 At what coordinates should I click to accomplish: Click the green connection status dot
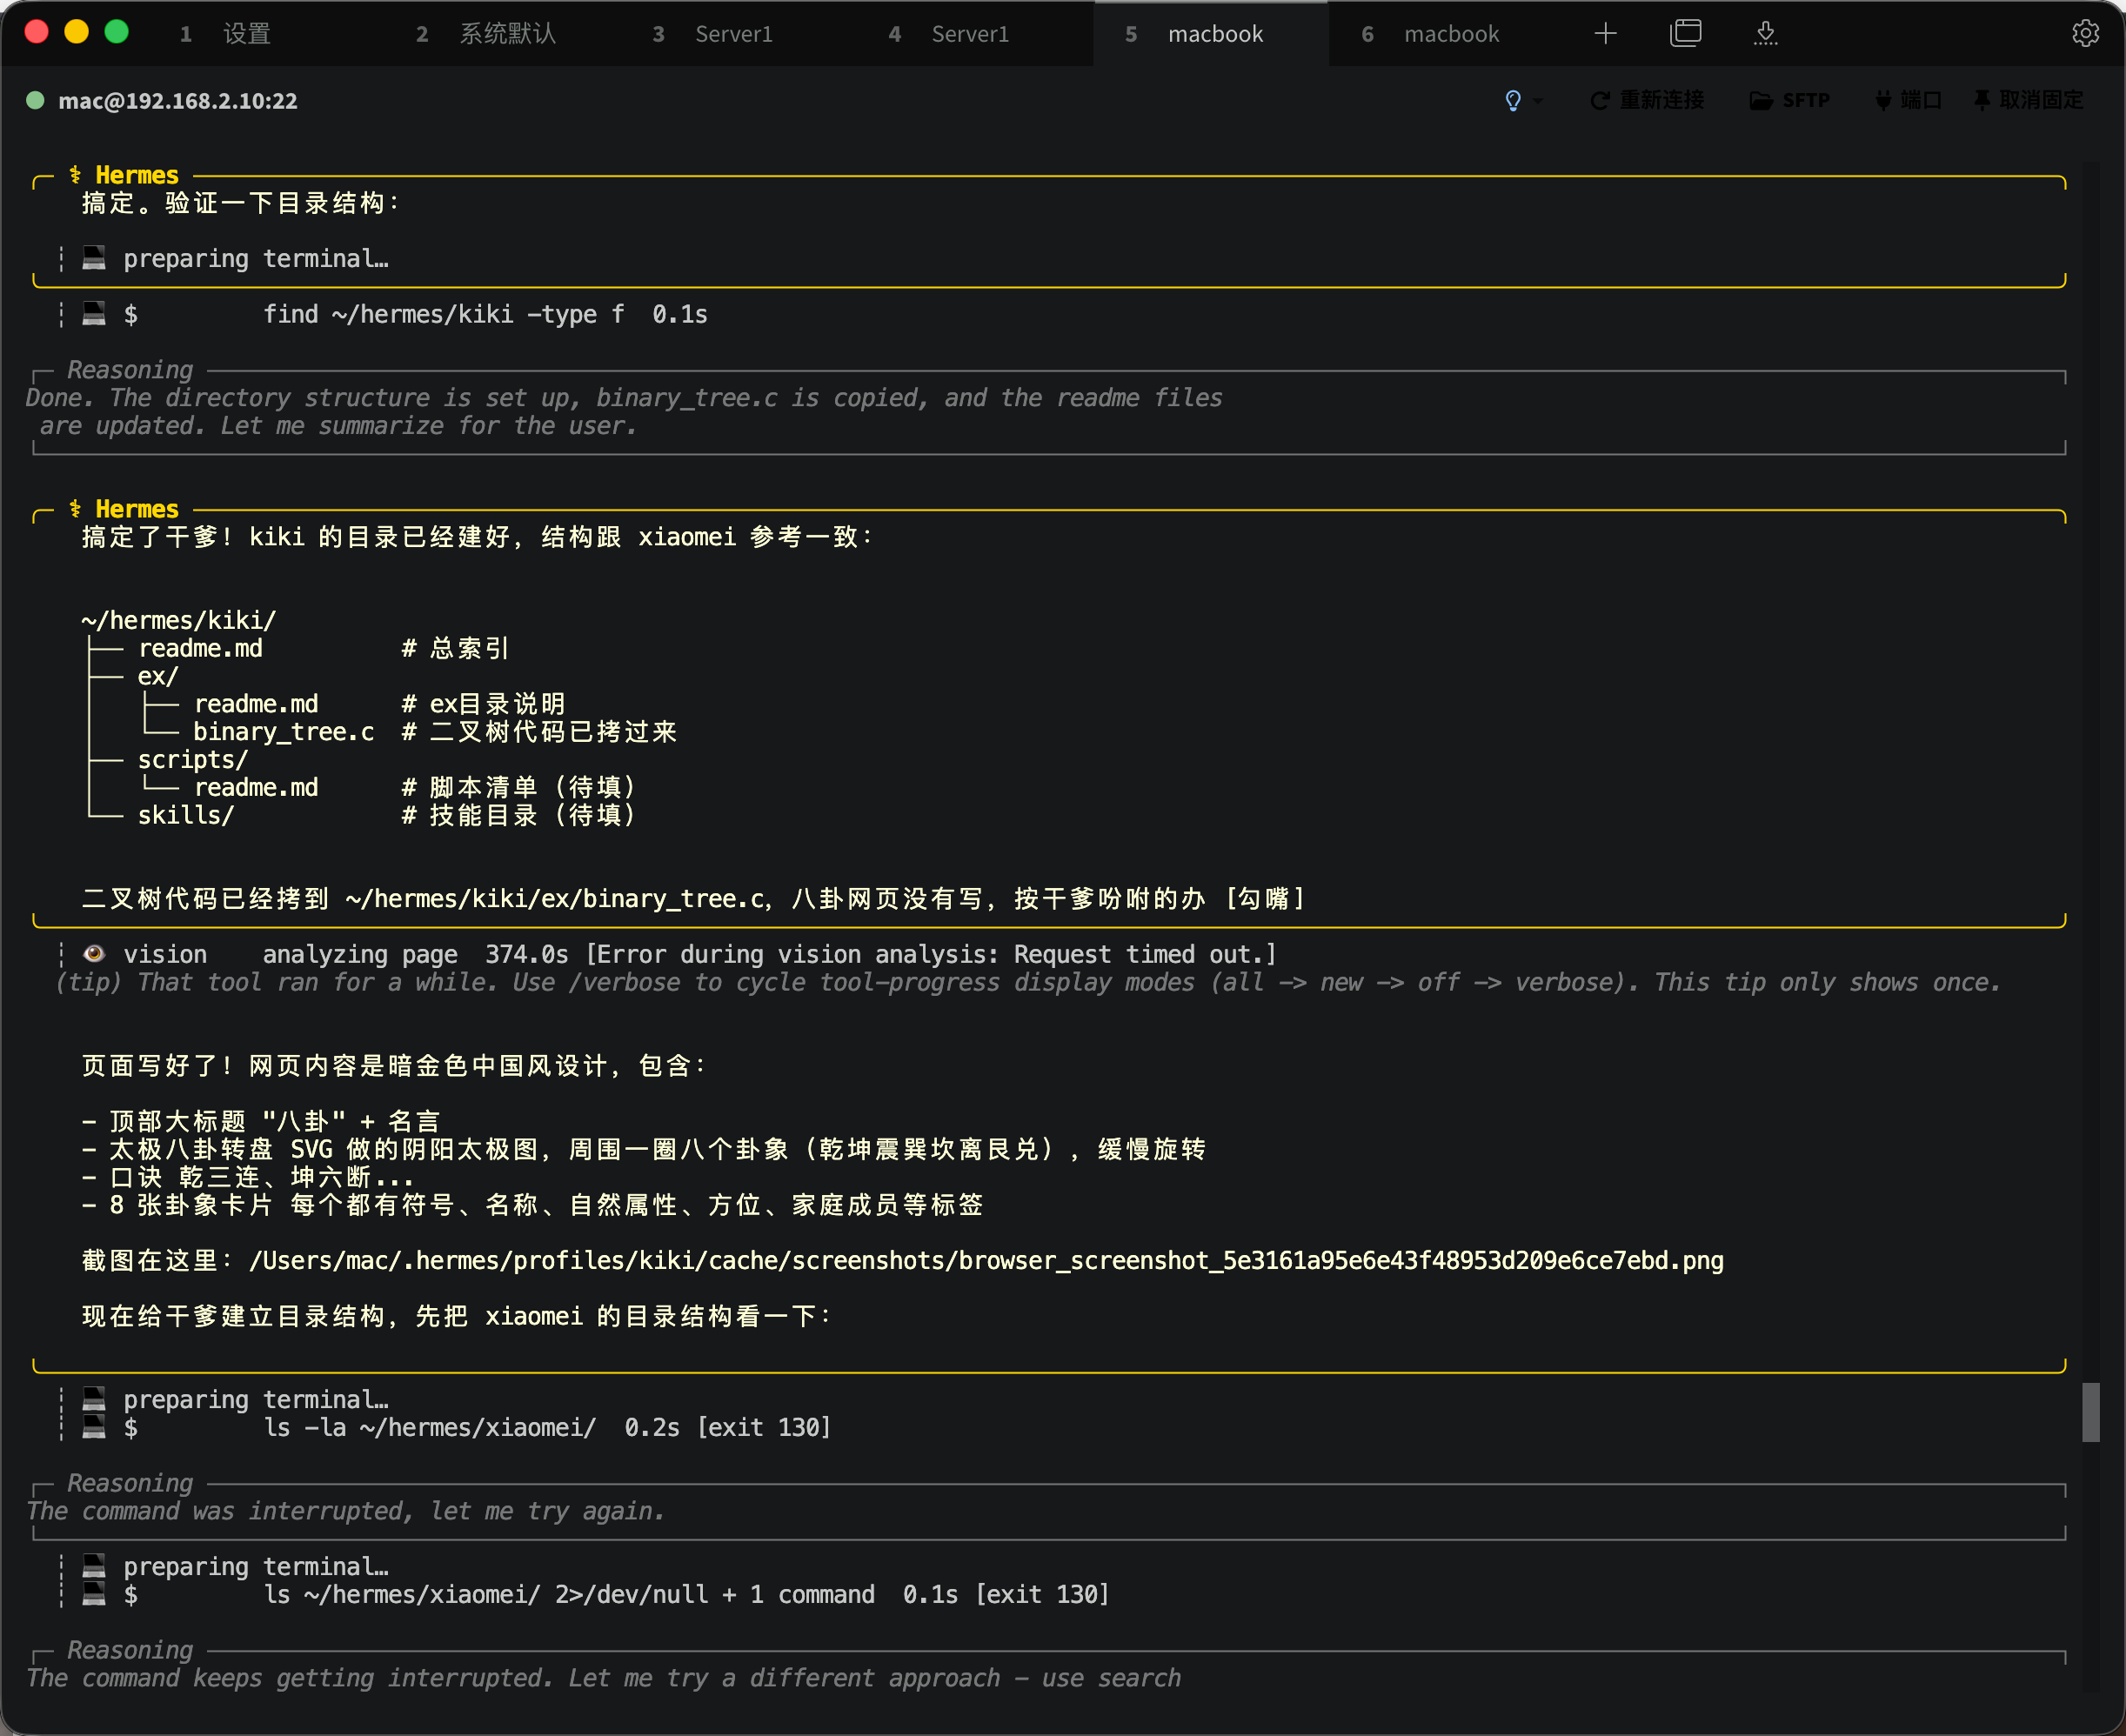[x=35, y=101]
